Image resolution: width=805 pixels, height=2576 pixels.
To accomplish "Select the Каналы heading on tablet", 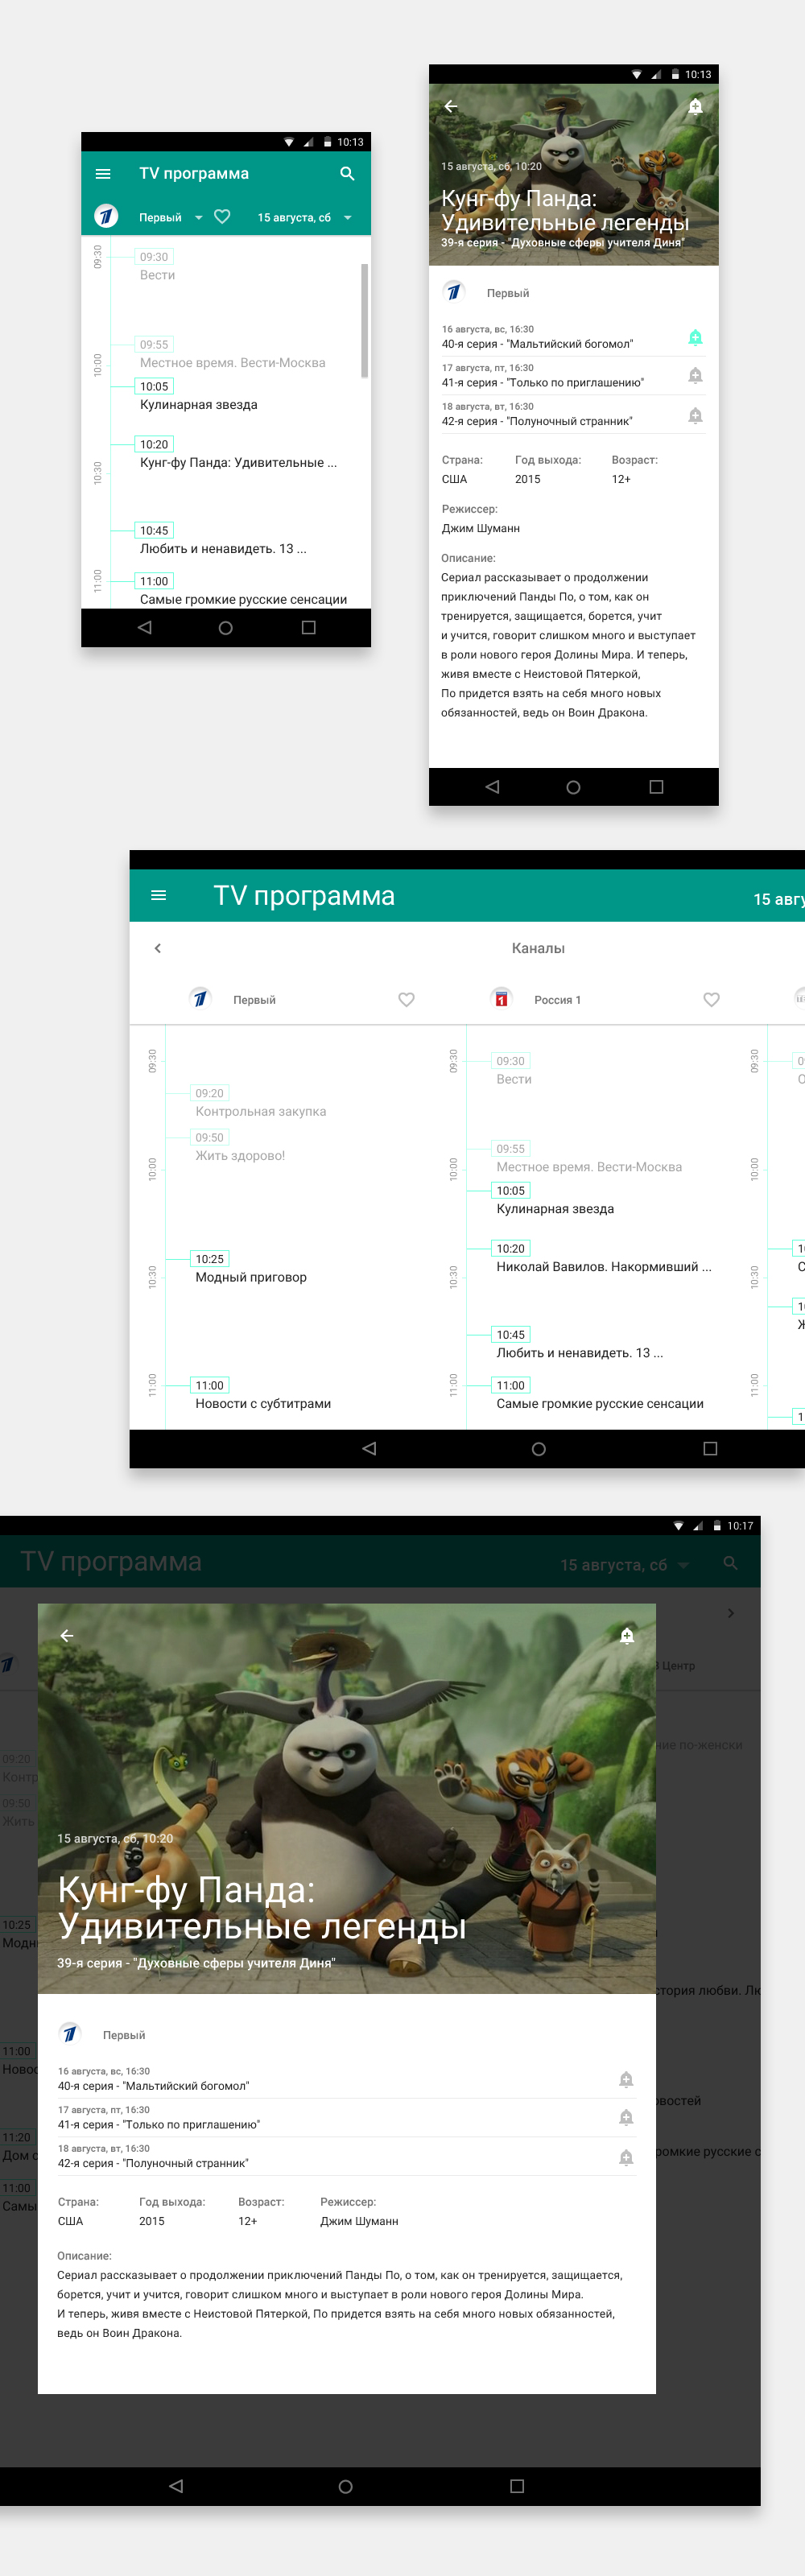I will [538, 948].
